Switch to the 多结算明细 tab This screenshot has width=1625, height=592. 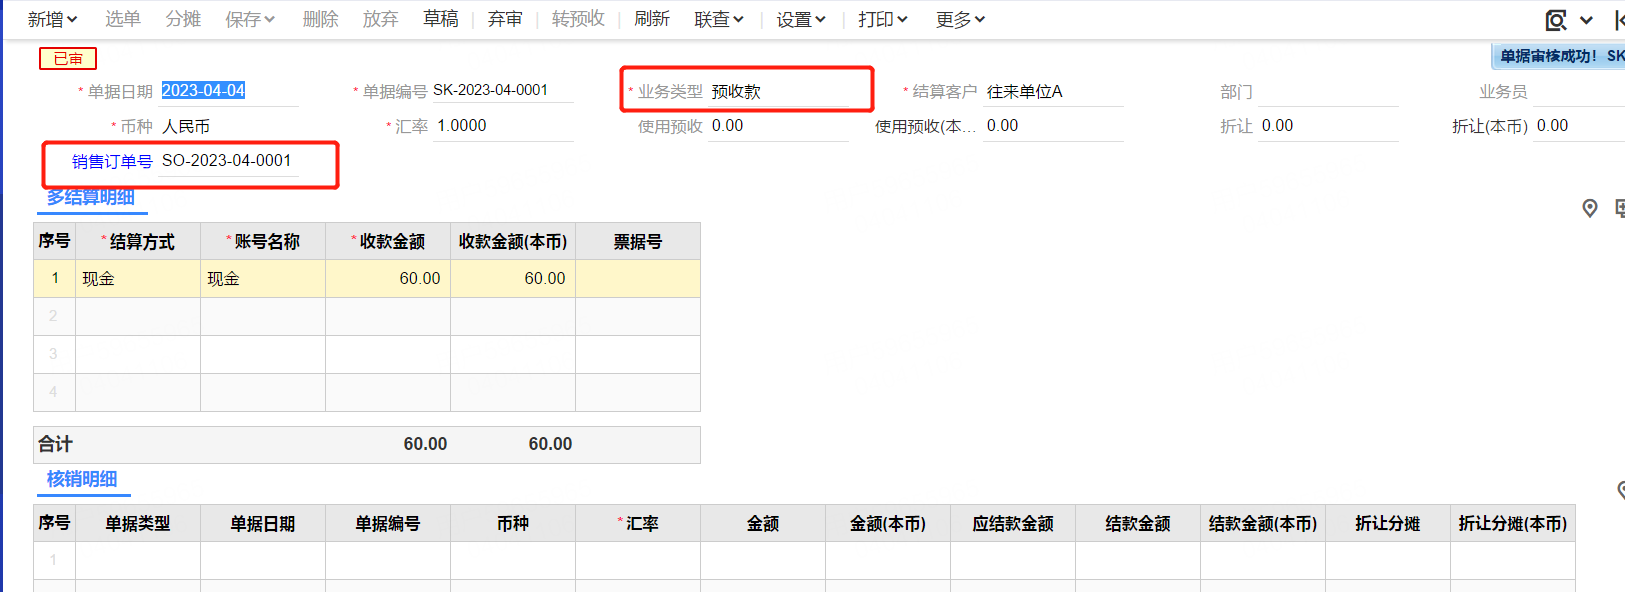[91, 197]
